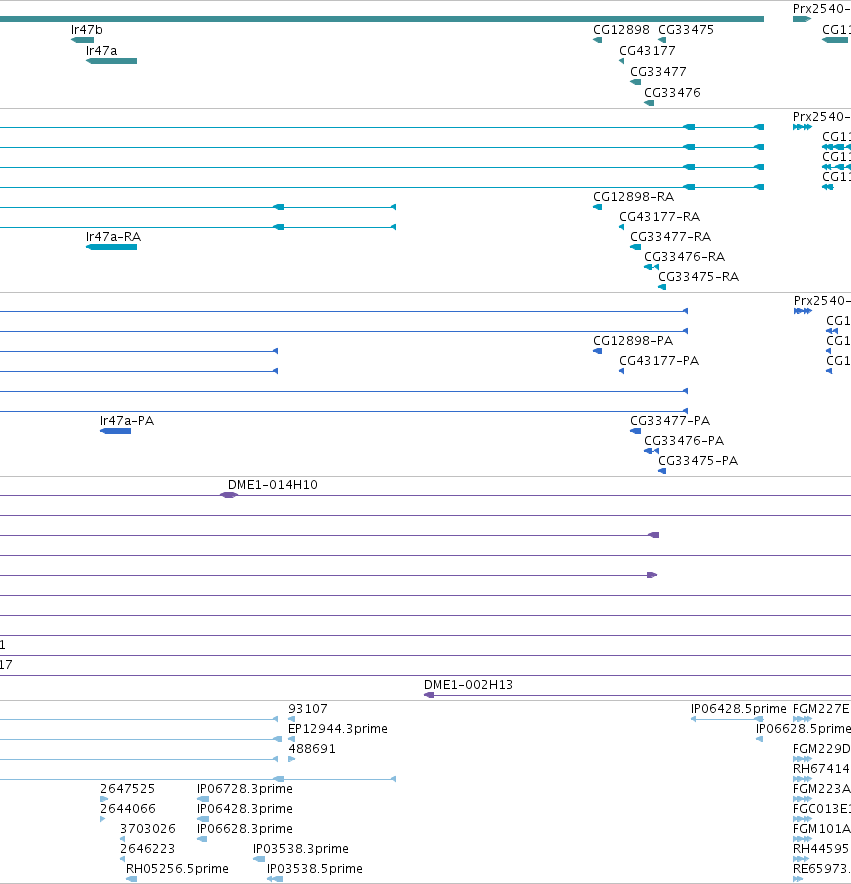Screen dimensions: 851x884
Task: Click the IP03538.3prime EST label
Action: click(301, 849)
